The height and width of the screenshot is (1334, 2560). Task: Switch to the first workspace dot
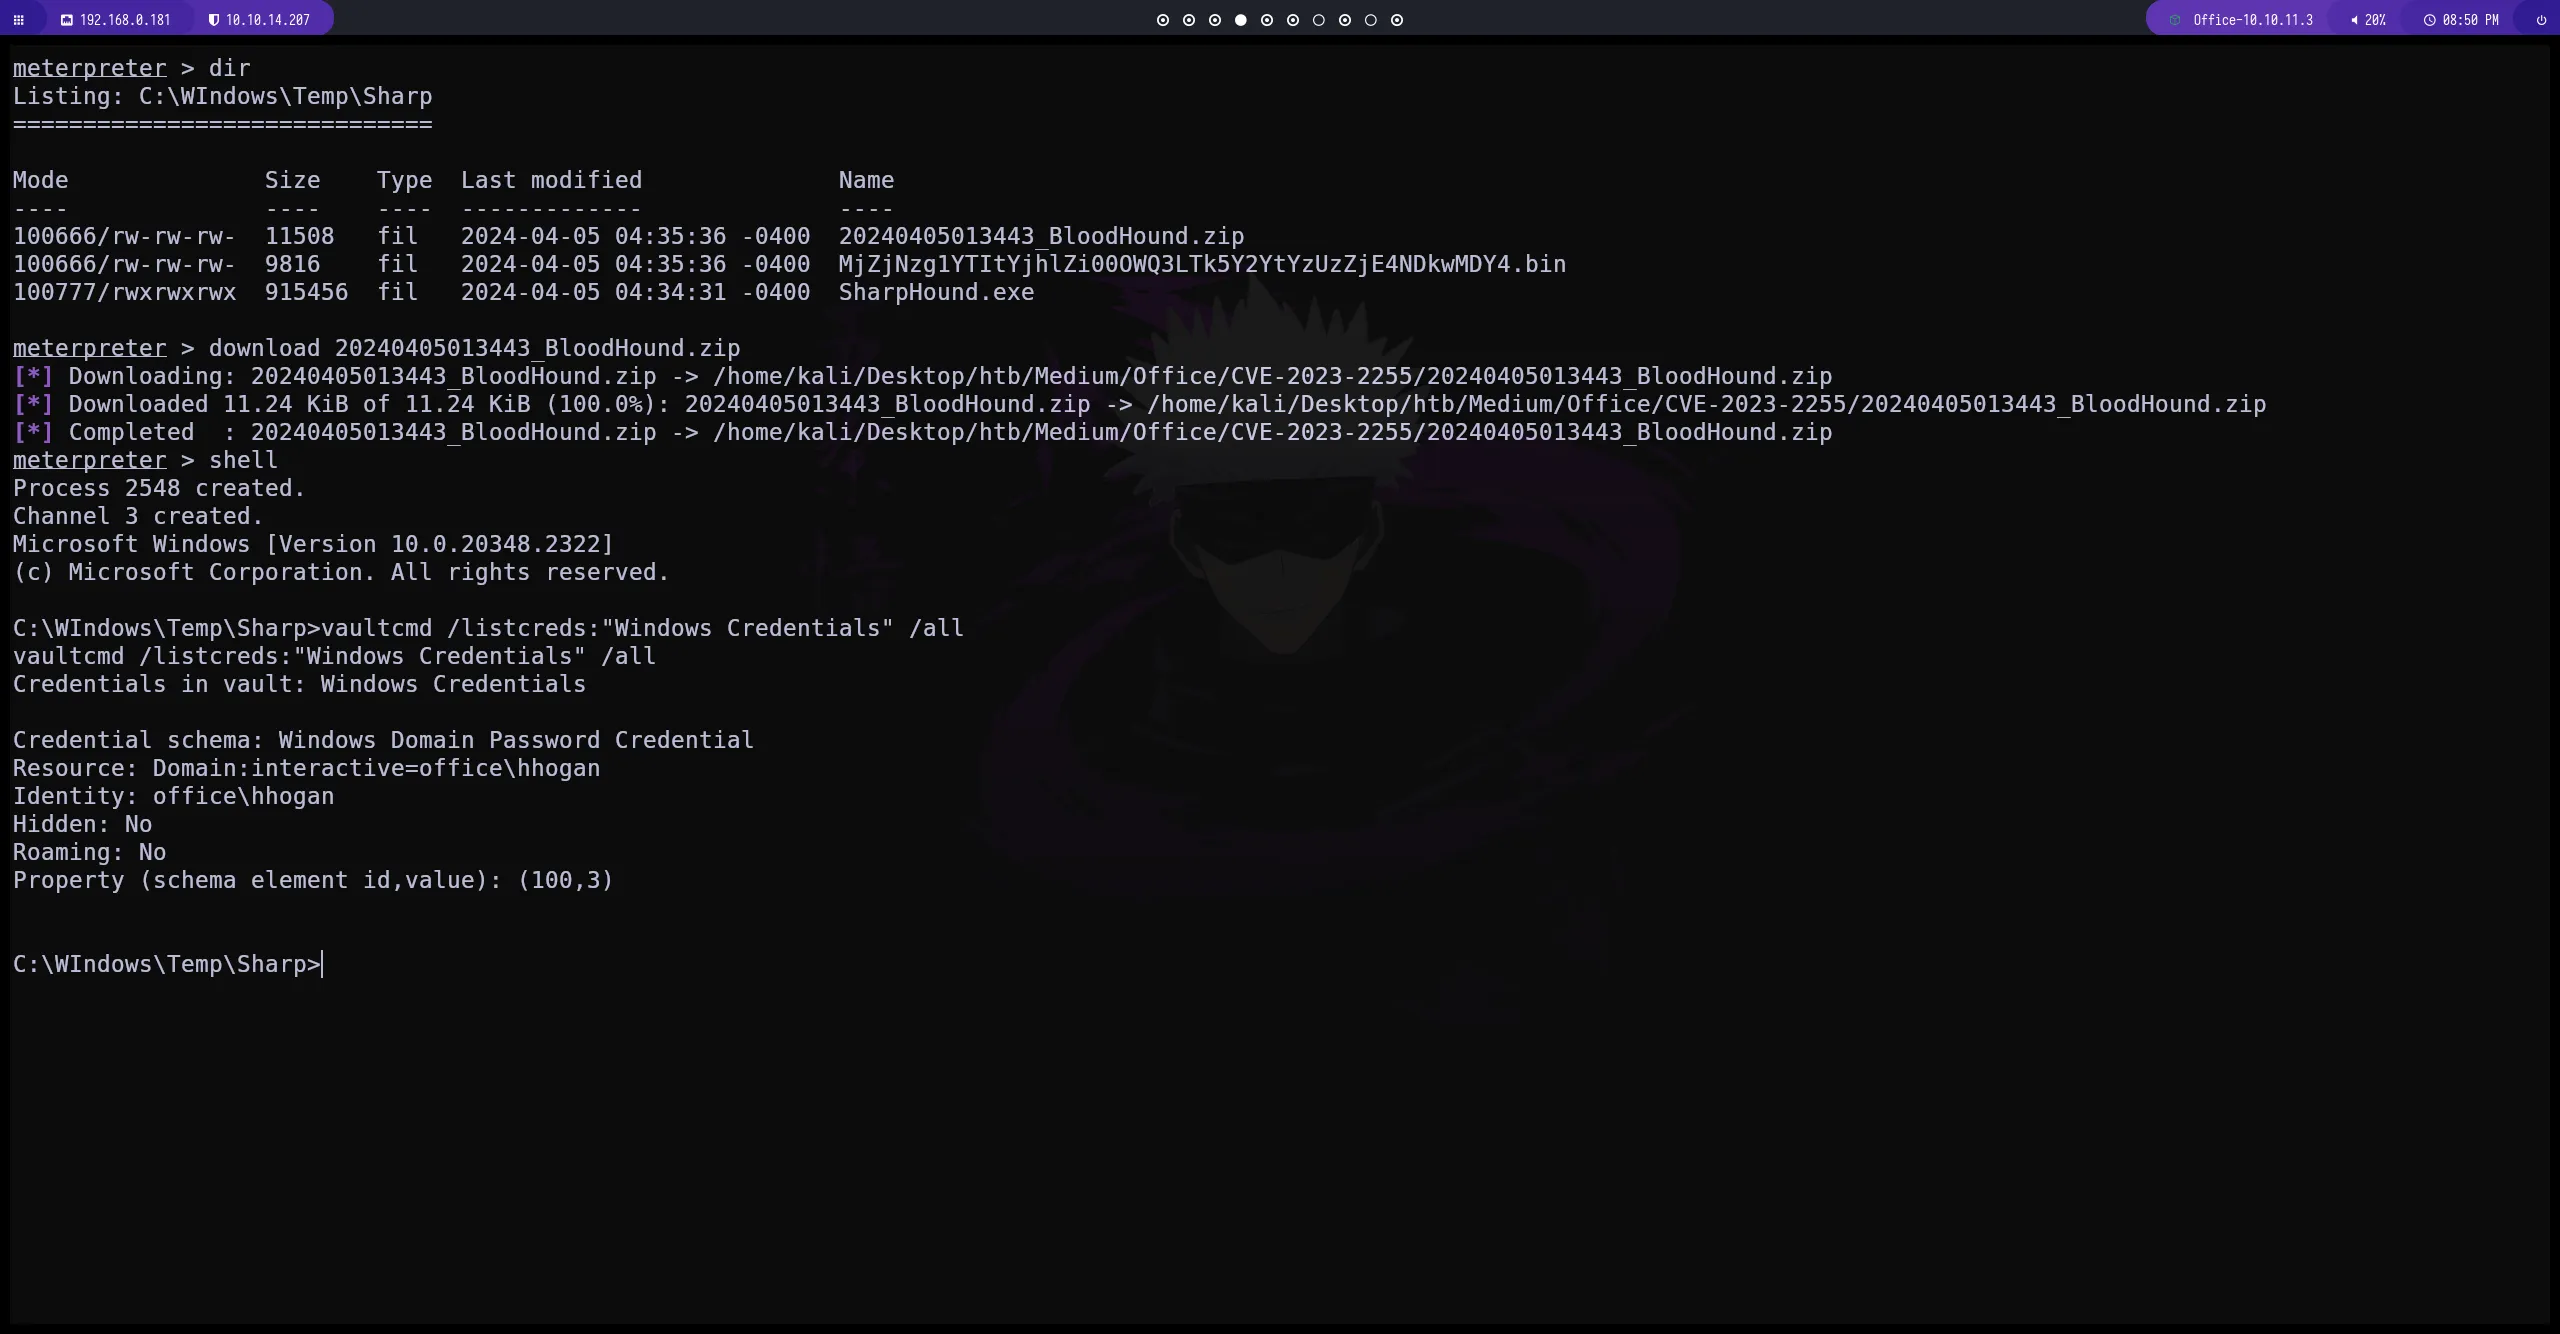click(x=1162, y=20)
